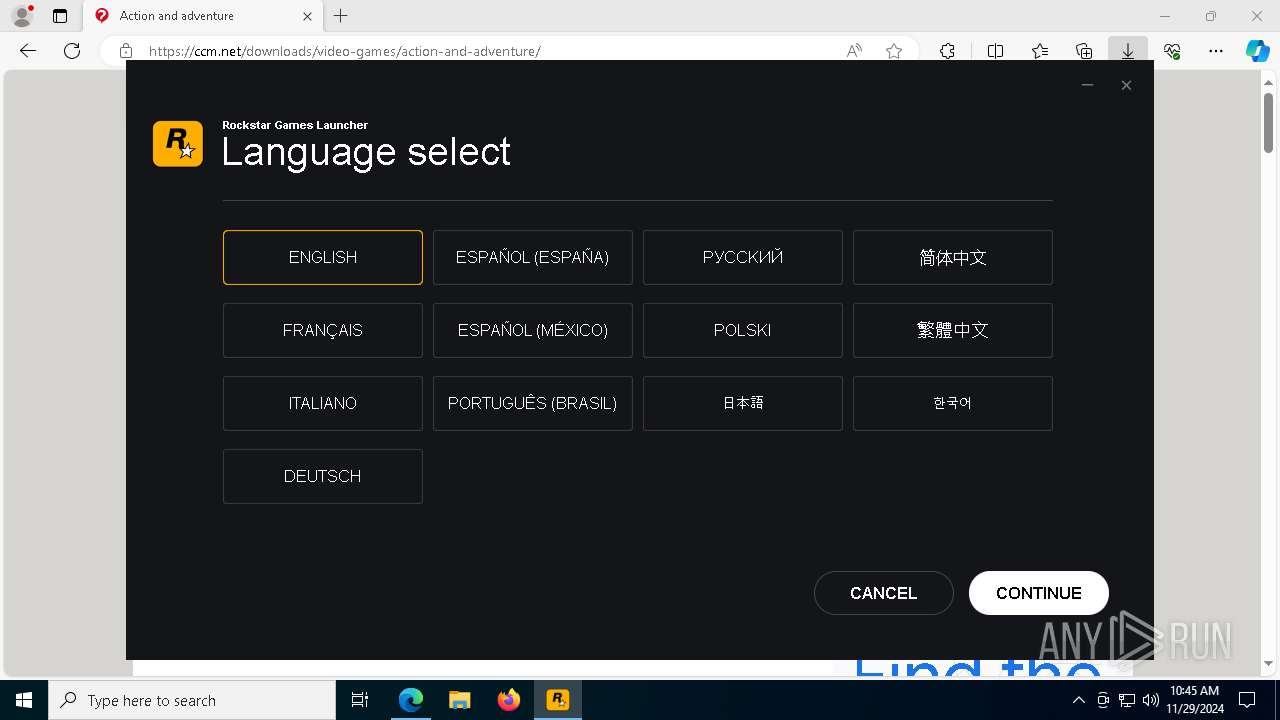Open Read aloud in Edge

click(x=854, y=51)
